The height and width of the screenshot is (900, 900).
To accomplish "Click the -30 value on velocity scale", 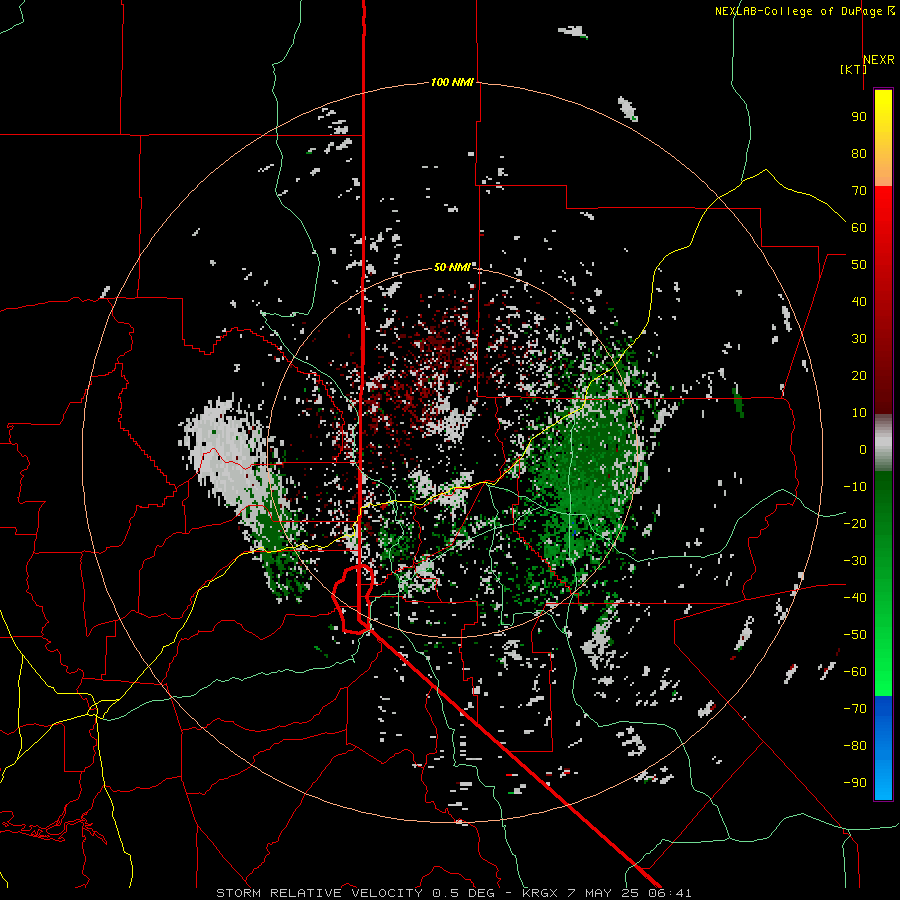I will click(855, 561).
